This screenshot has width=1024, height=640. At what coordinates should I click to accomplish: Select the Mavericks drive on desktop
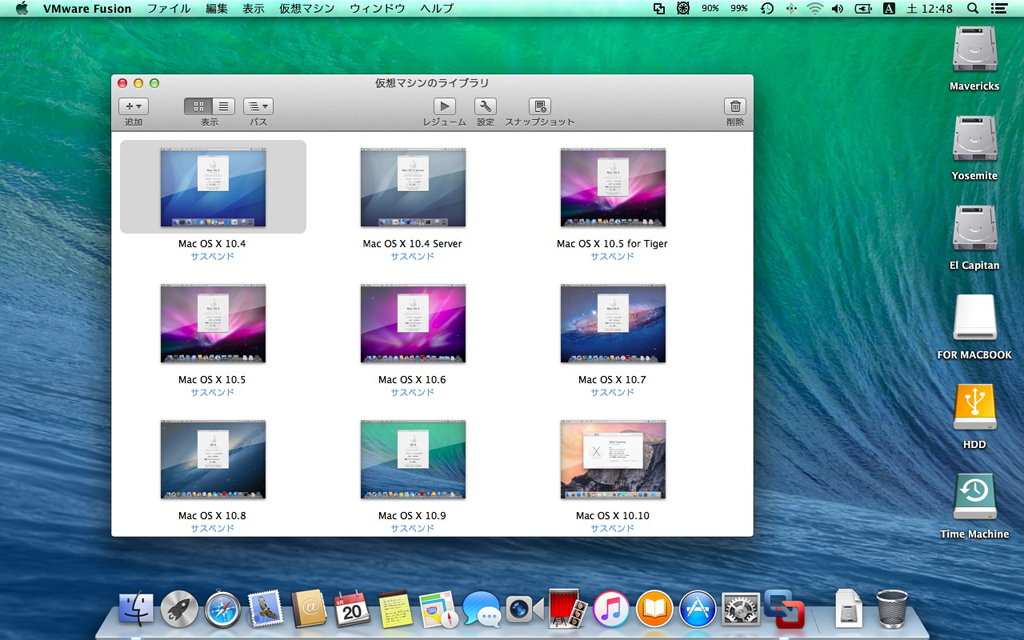click(x=974, y=50)
